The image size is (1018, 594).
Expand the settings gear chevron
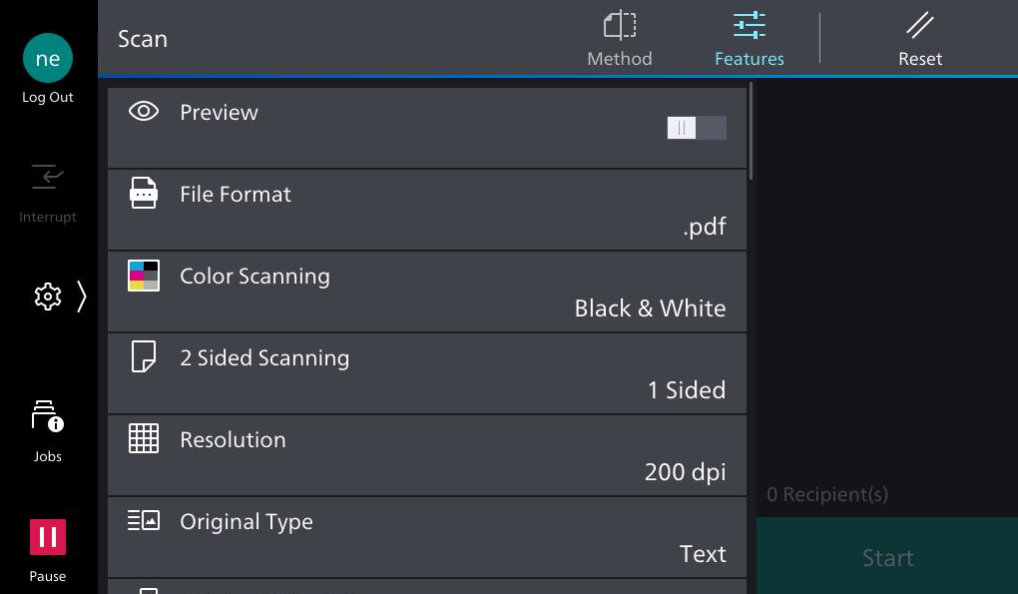pos(81,297)
